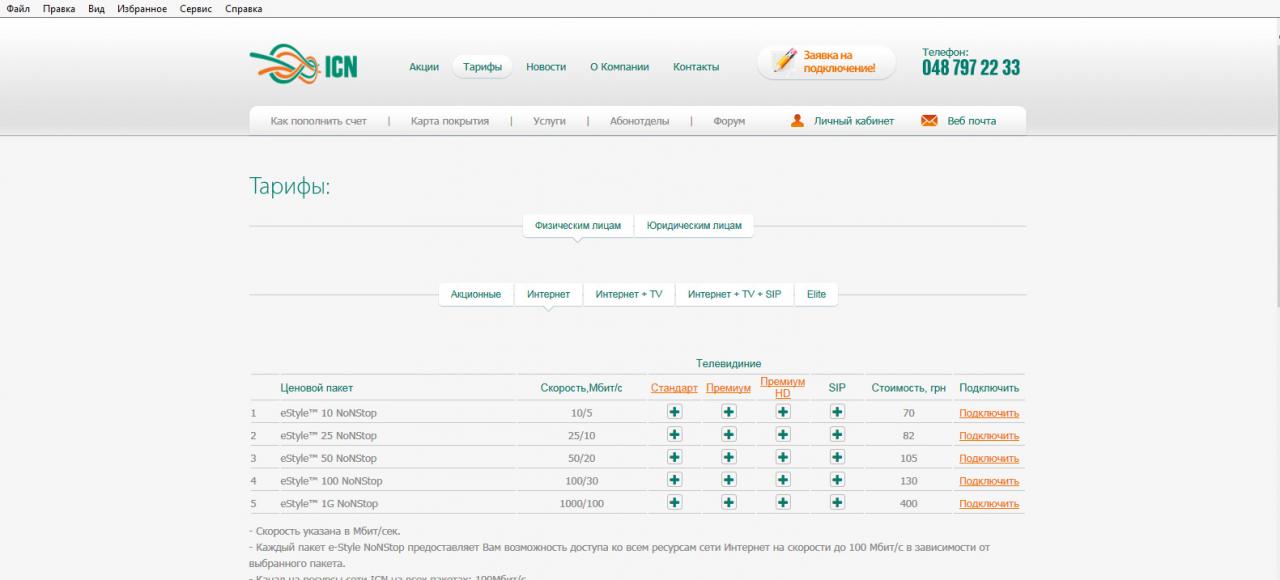Open Личный кабинет via the user icon

coord(797,121)
